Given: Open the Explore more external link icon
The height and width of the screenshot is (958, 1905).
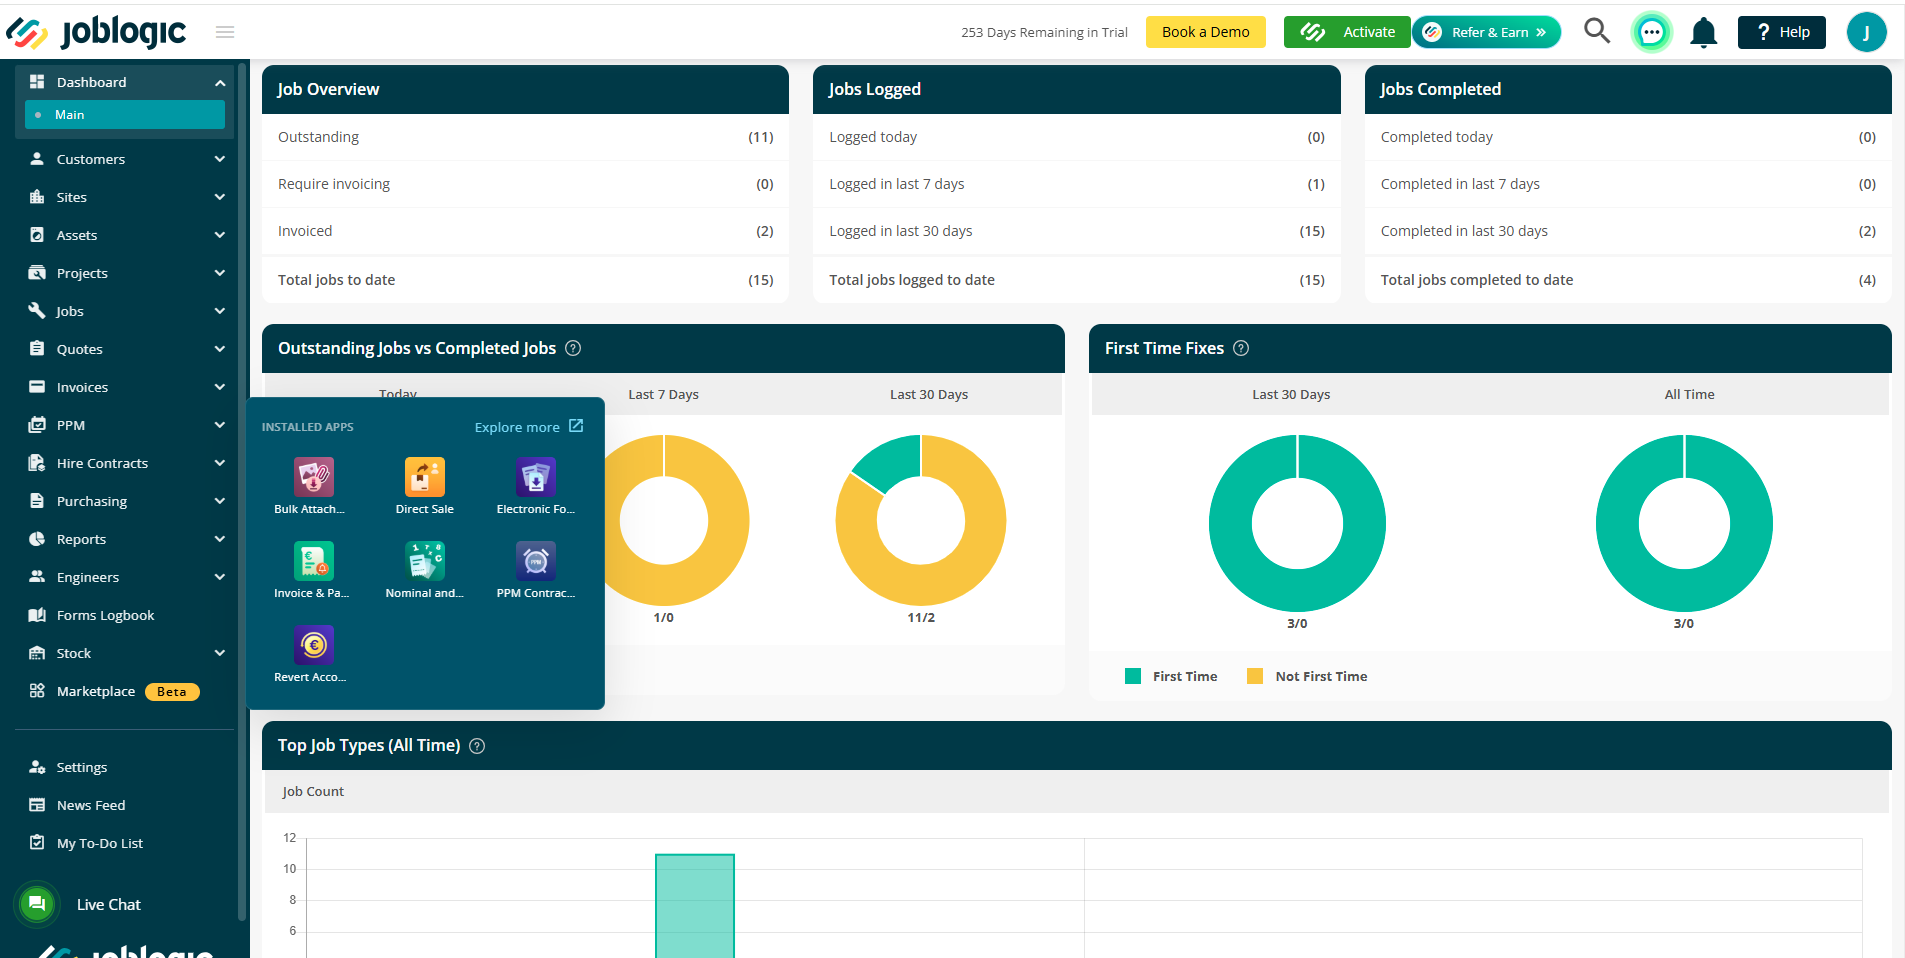Looking at the screenshot, I should [576, 426].
